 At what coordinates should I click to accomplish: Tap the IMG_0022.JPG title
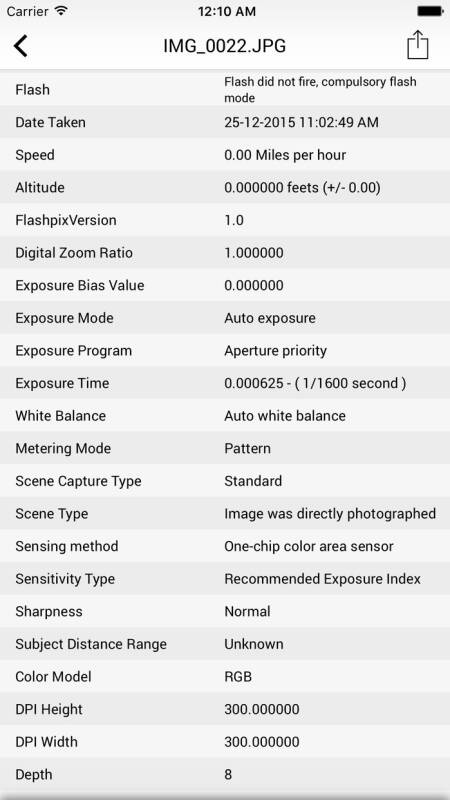(224, 46)
